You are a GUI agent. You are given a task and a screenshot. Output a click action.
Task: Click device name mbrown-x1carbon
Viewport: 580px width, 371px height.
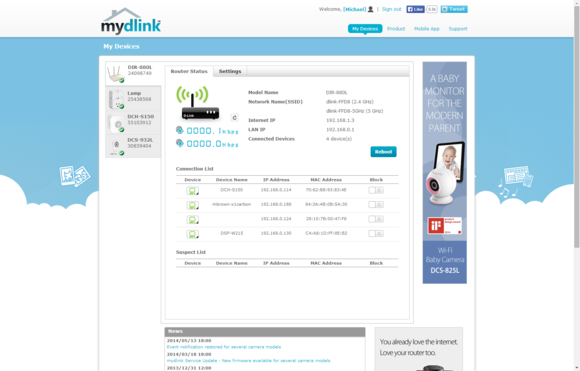tap(232, 204)
